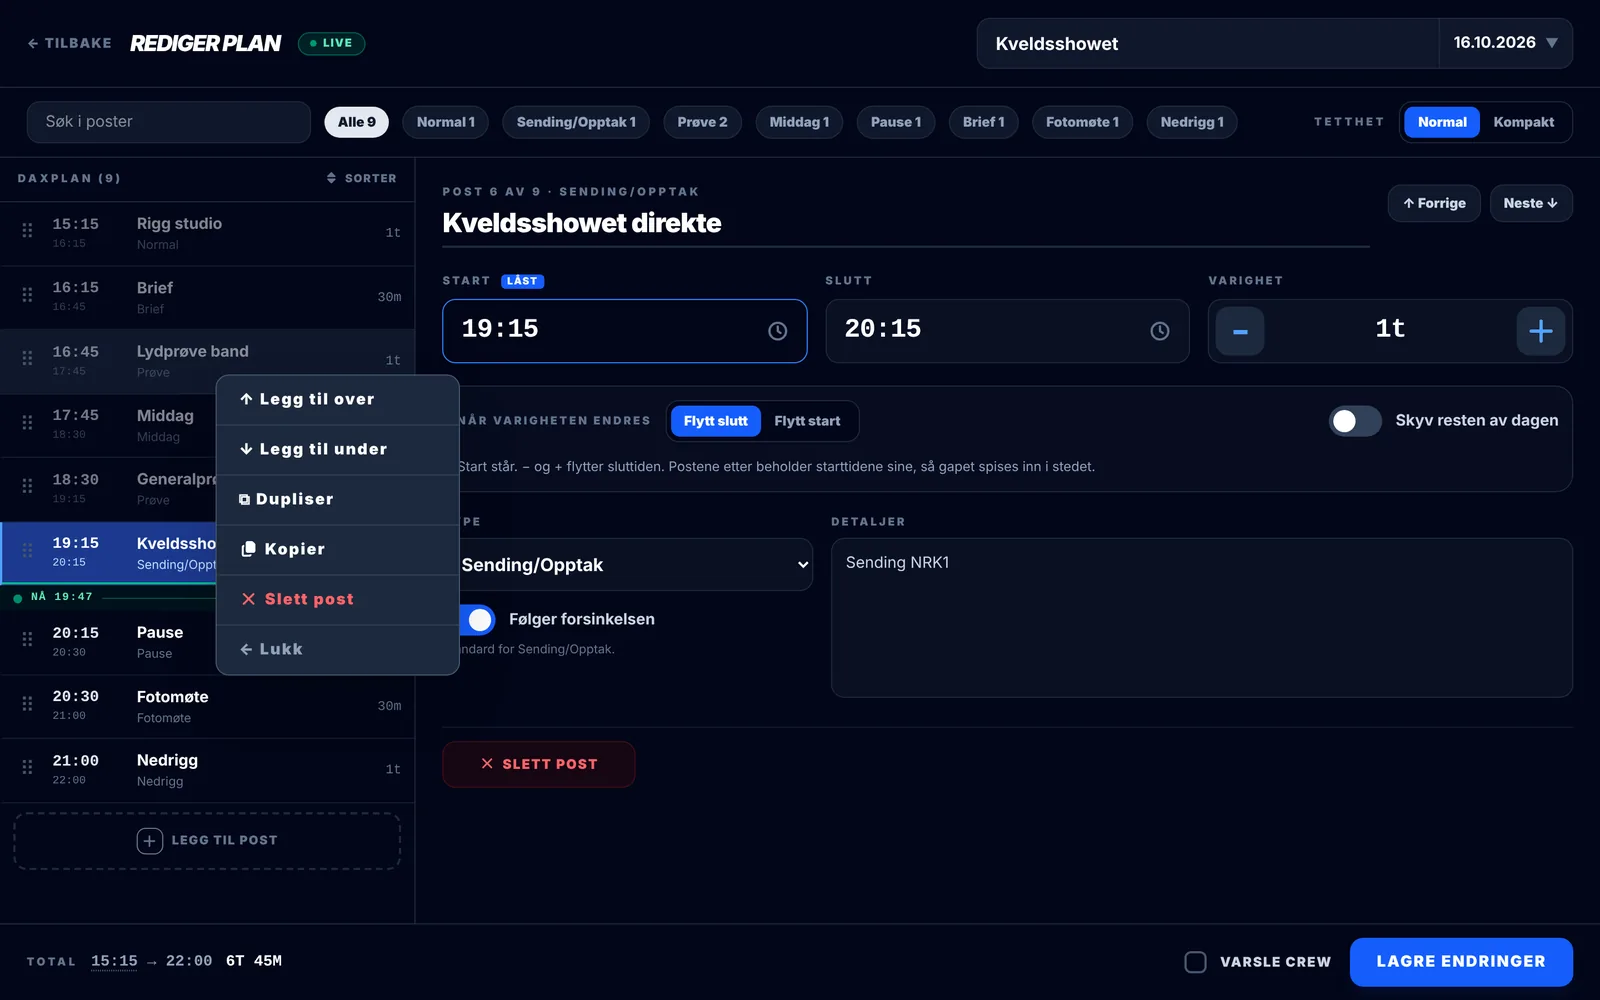
Task: Choose Legg til over in context menu
Action: 338,400
